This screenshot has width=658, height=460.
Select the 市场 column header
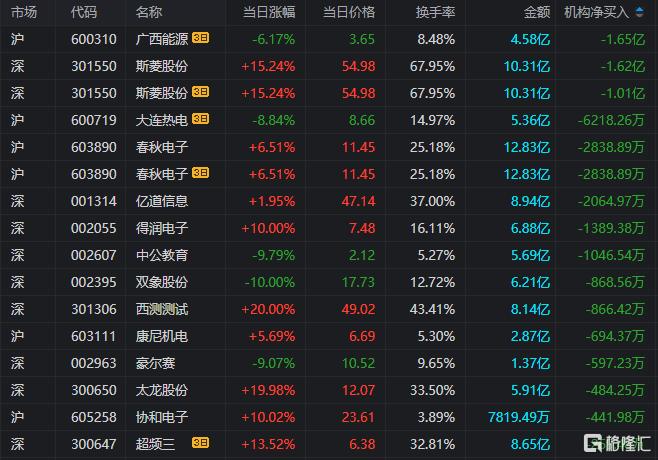24,12
